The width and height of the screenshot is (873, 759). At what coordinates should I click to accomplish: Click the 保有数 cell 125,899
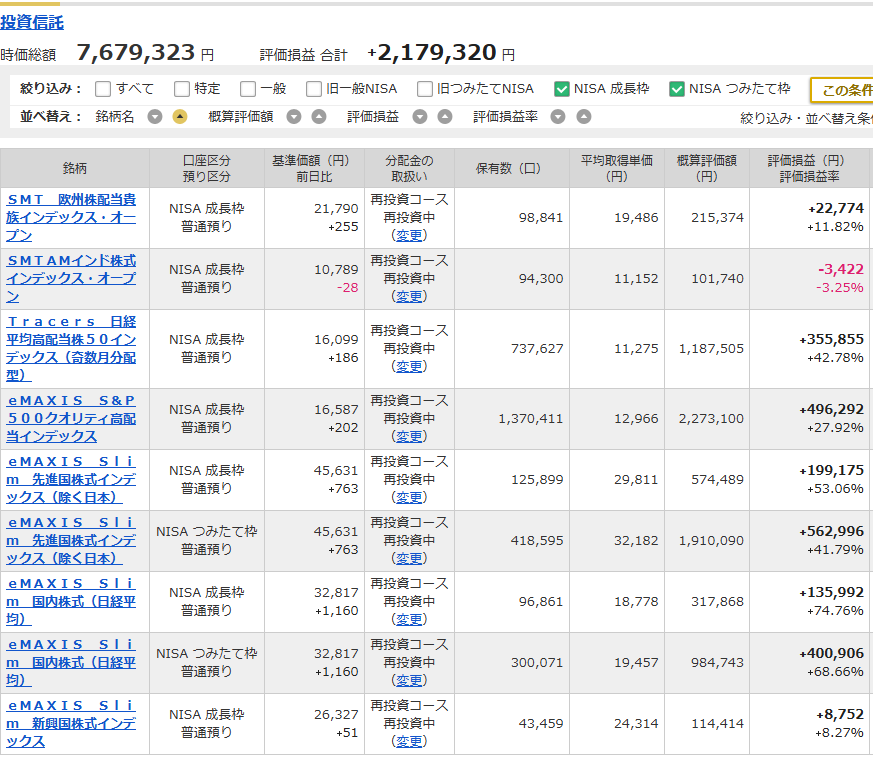[537, 479]
